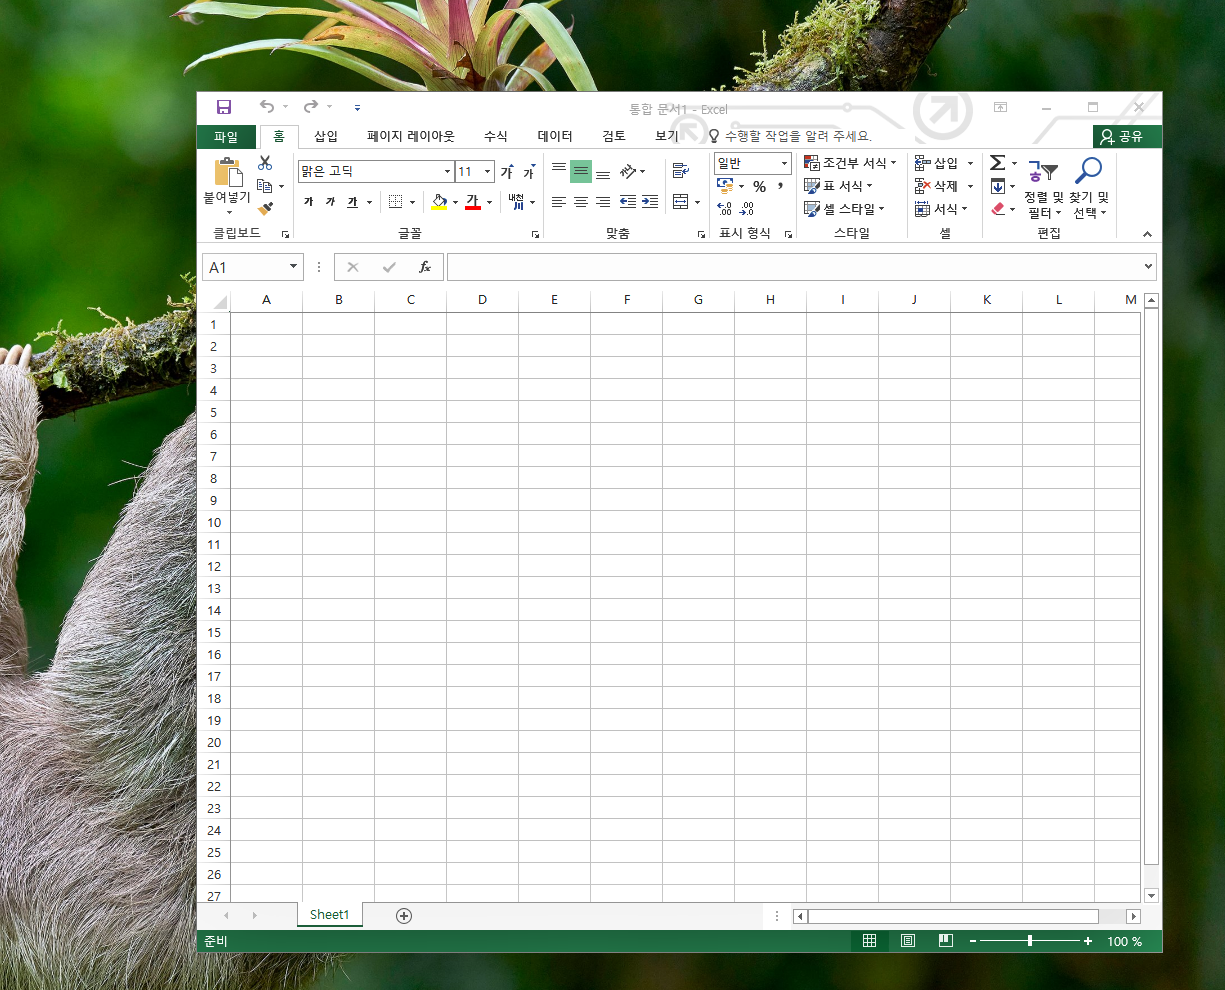This screenshot has width=1225, height=990.
Task: Increase the font size
Action: tap(507, 172)
